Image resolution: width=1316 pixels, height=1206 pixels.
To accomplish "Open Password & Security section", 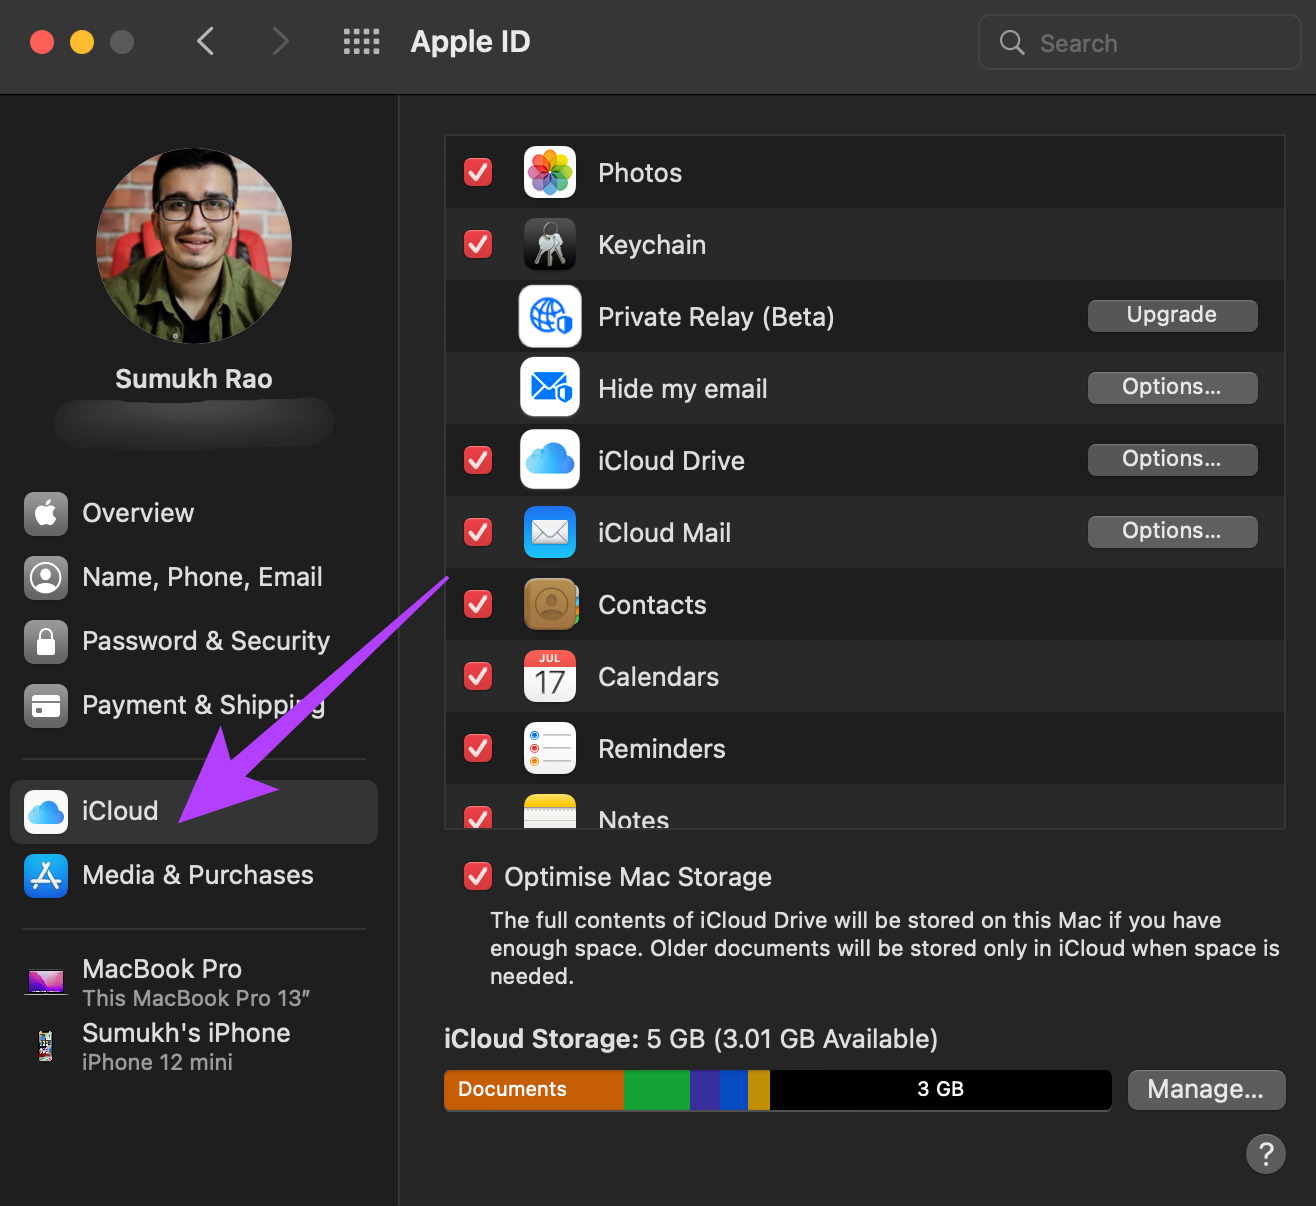I will click(x=194, y=642).
